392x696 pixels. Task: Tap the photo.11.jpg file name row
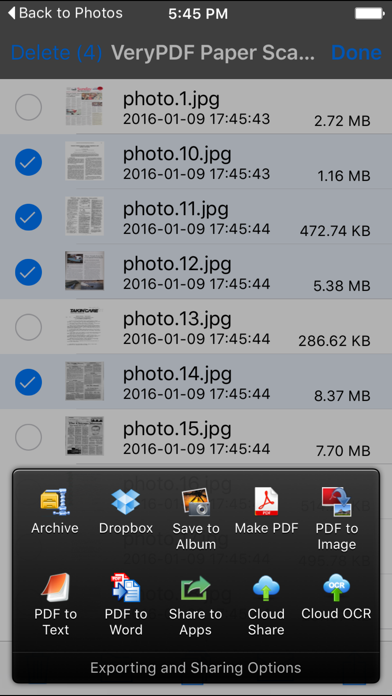196,217
